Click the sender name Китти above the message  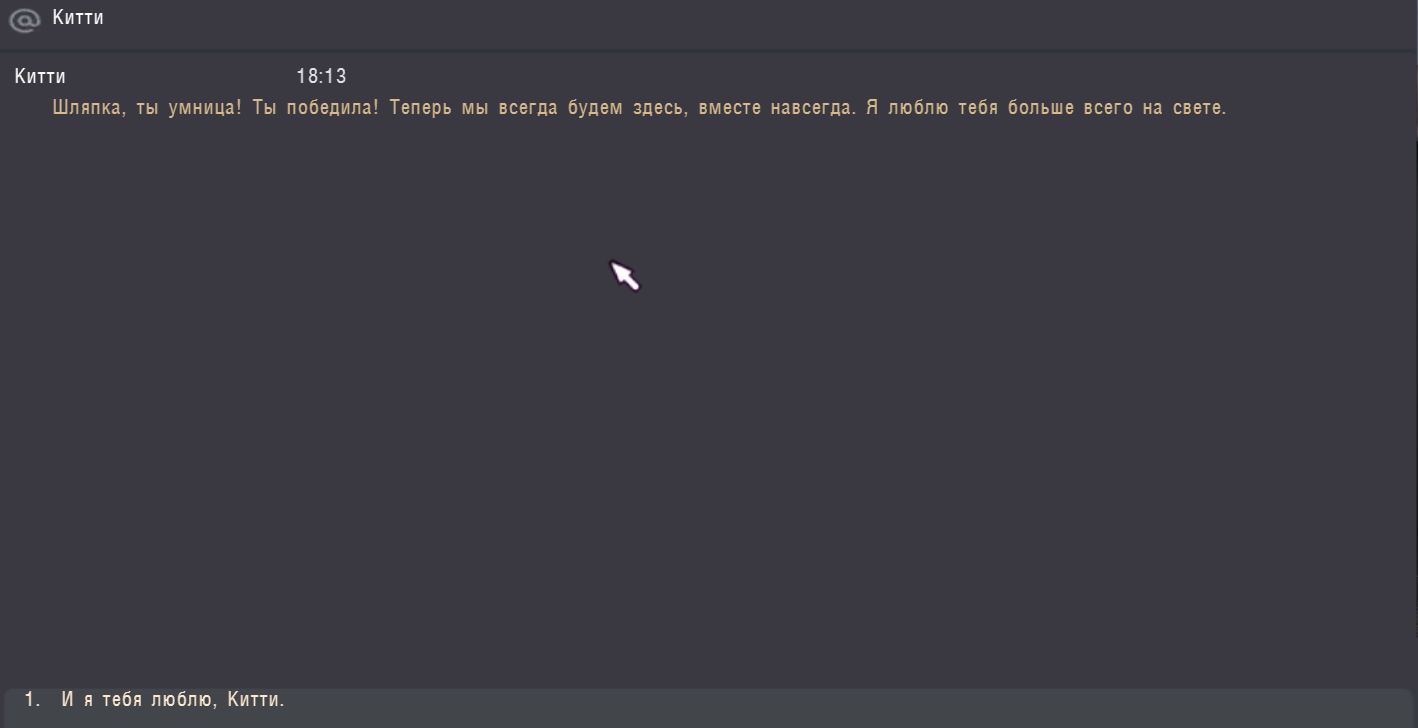click(x=41, y=76)
